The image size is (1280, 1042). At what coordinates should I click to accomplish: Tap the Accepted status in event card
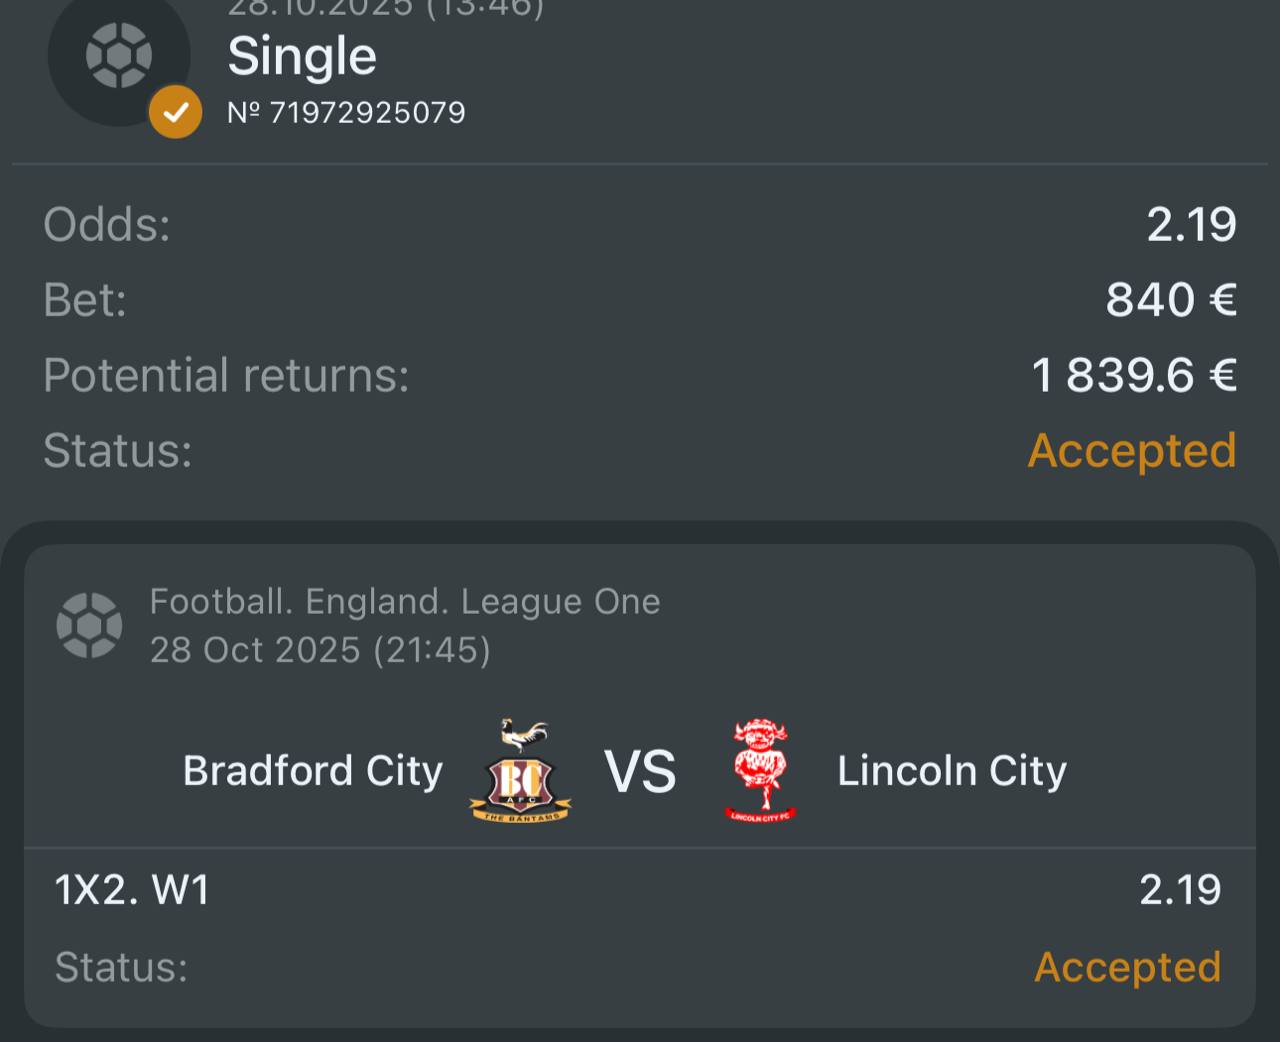(1127, 967)
